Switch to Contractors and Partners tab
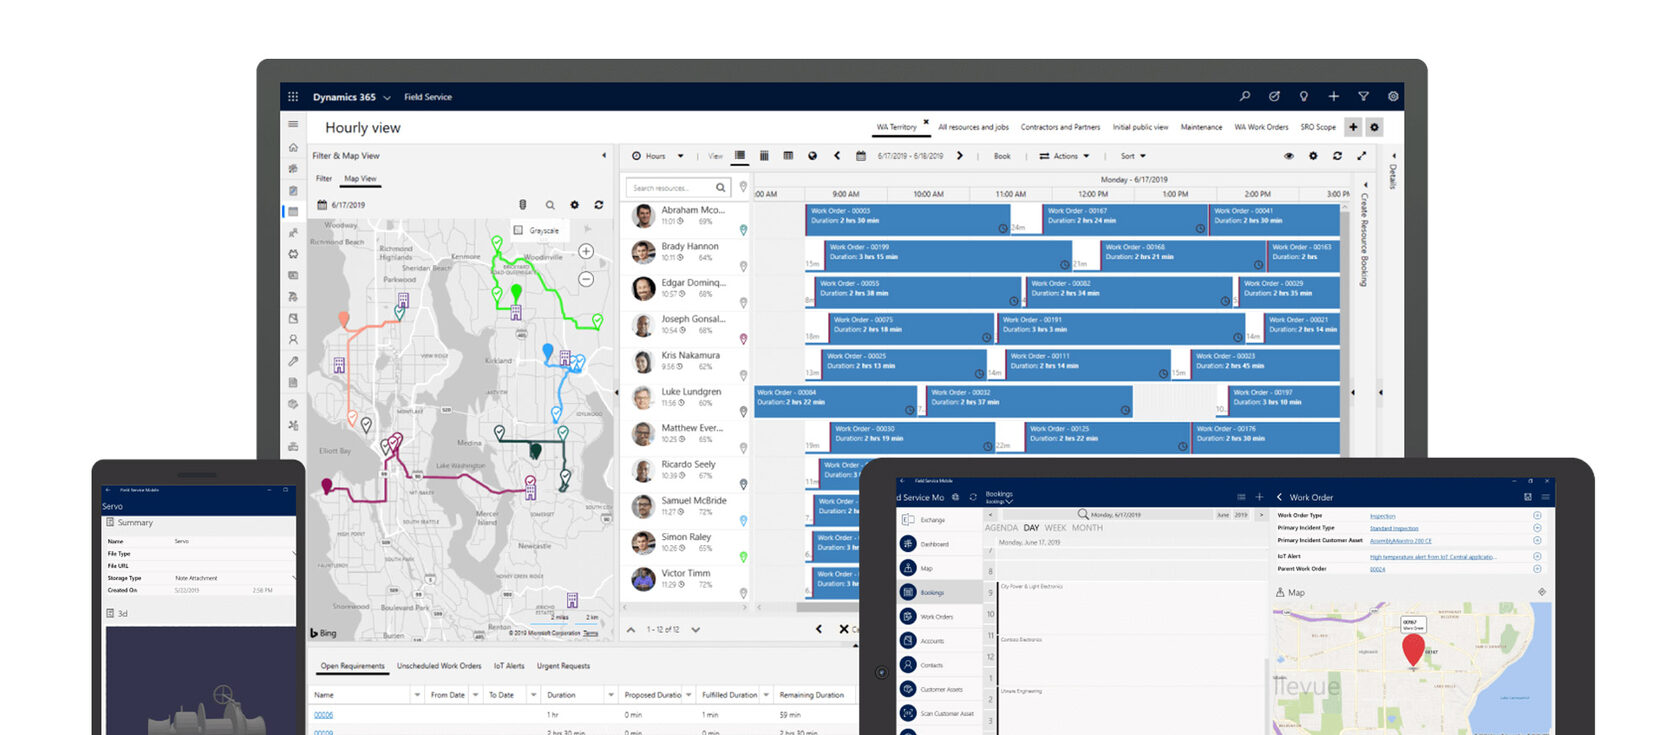 point(1060,127)
